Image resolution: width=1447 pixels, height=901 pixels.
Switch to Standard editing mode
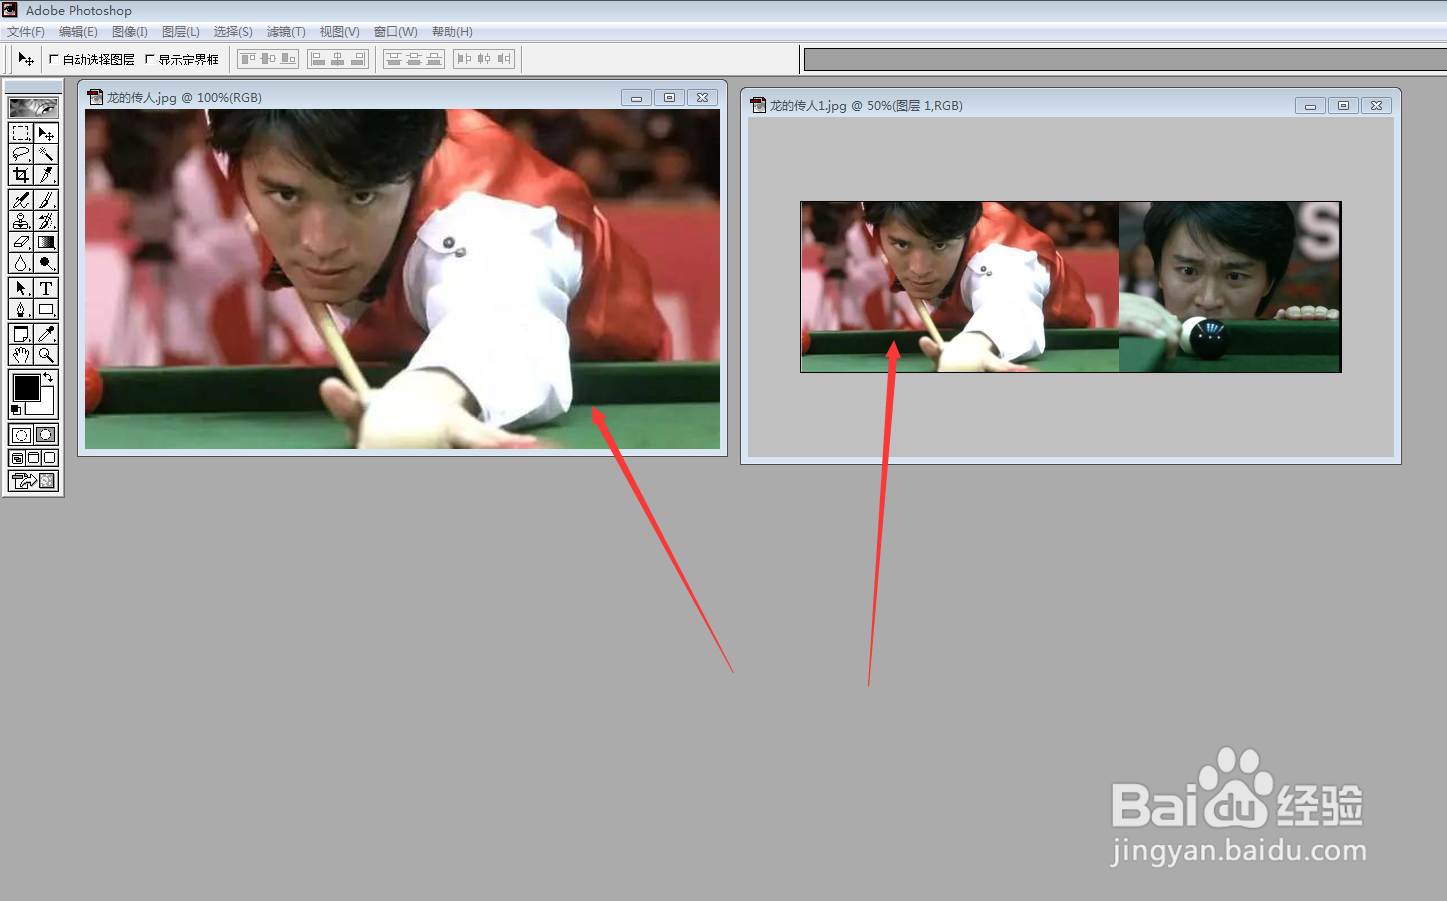(x=20, y=435)
